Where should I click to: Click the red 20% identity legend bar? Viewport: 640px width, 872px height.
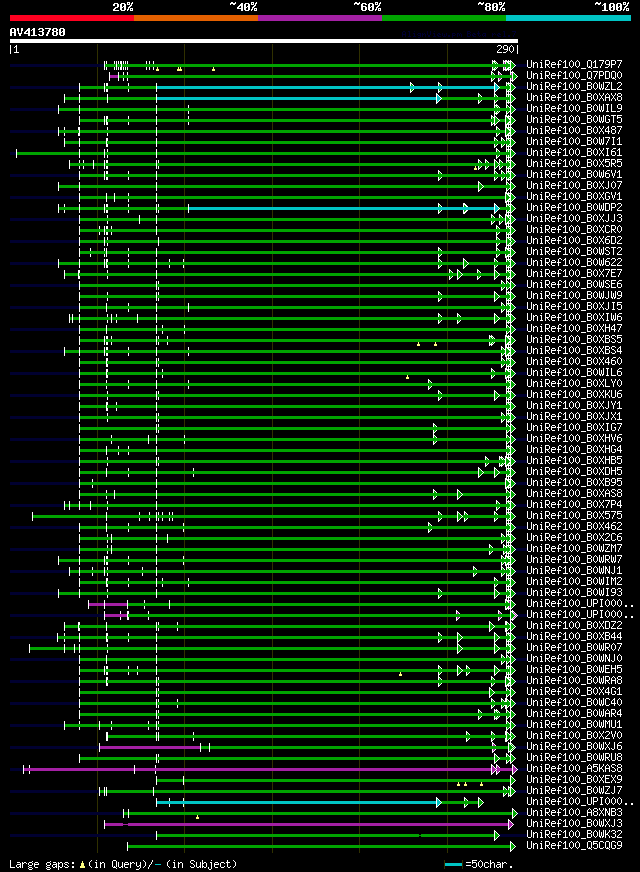coord(72,18)
